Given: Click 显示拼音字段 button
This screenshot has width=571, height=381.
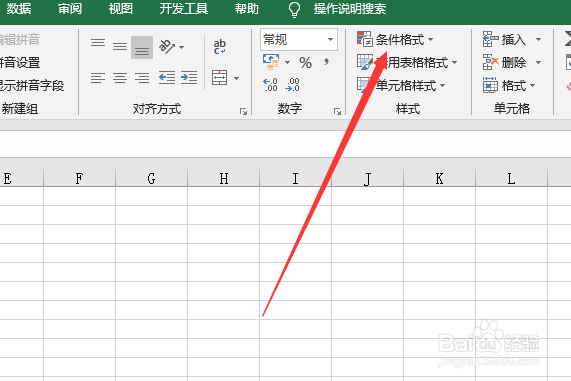Looking at the screenshot, I should pos(32,86).
